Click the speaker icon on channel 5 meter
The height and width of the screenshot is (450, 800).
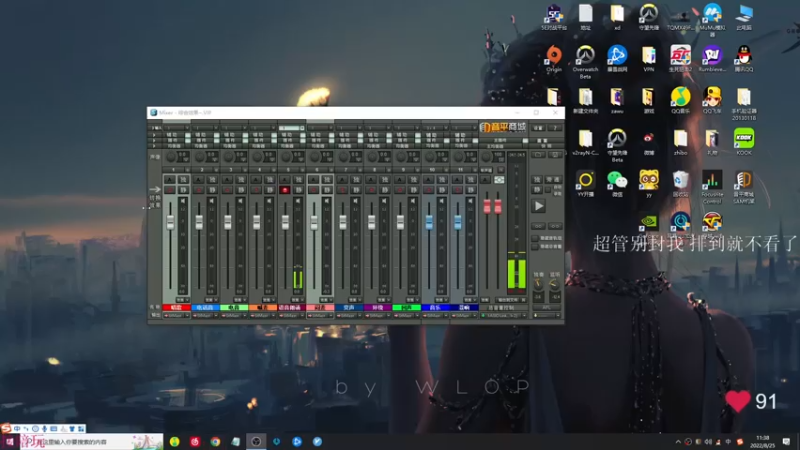coord(298,201)
